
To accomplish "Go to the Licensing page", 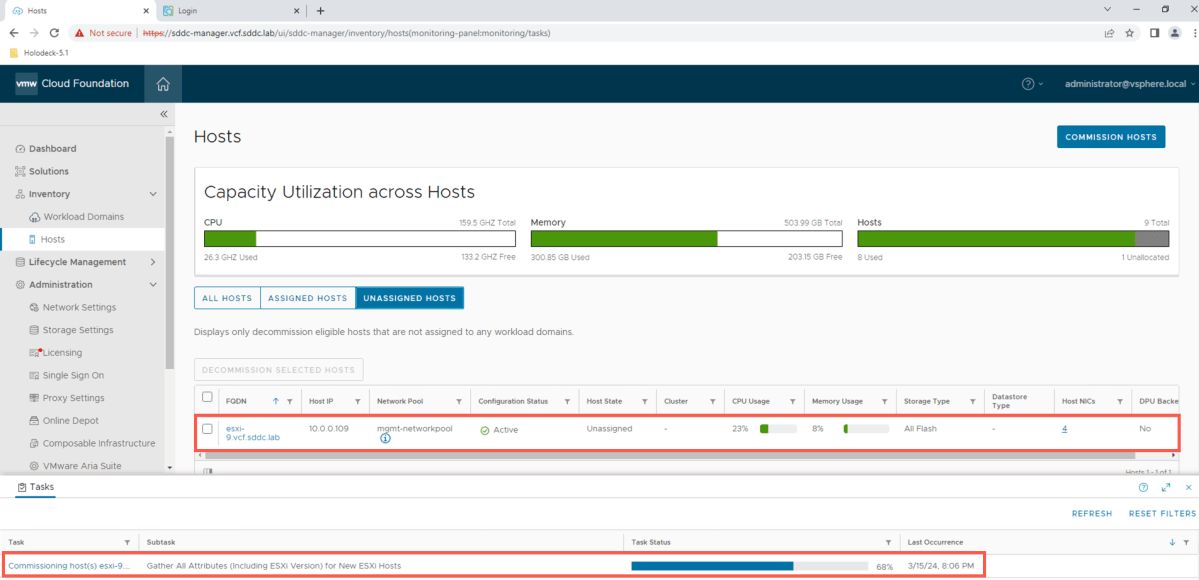I will 62,353.
